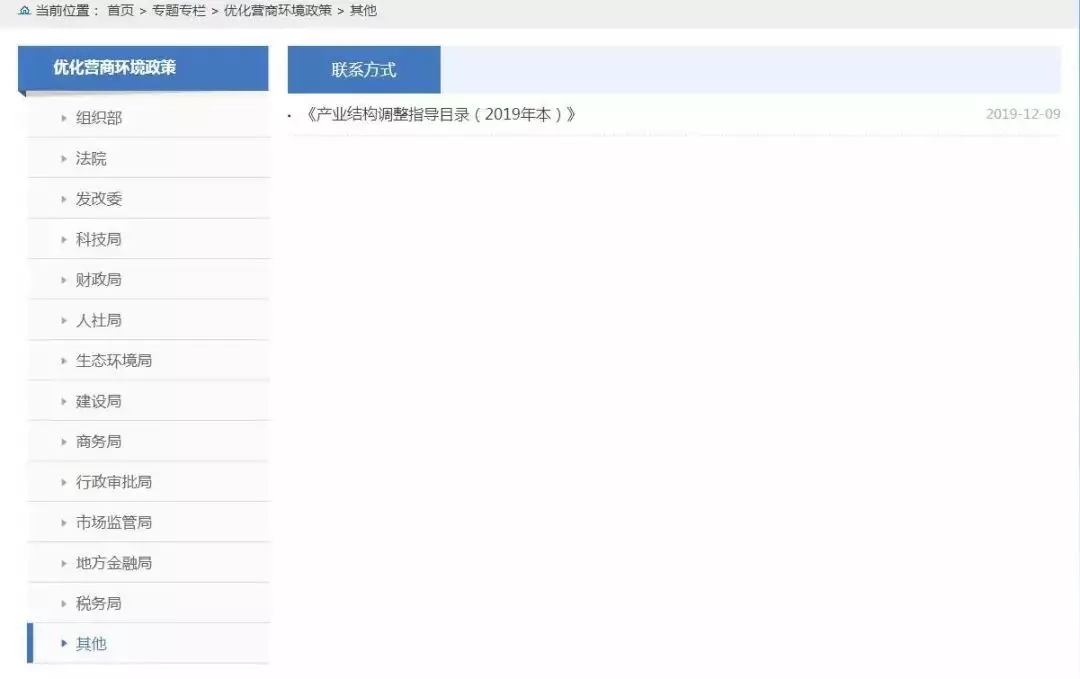Open the 地方金融局 sidebar item

[x=114, y=563]
